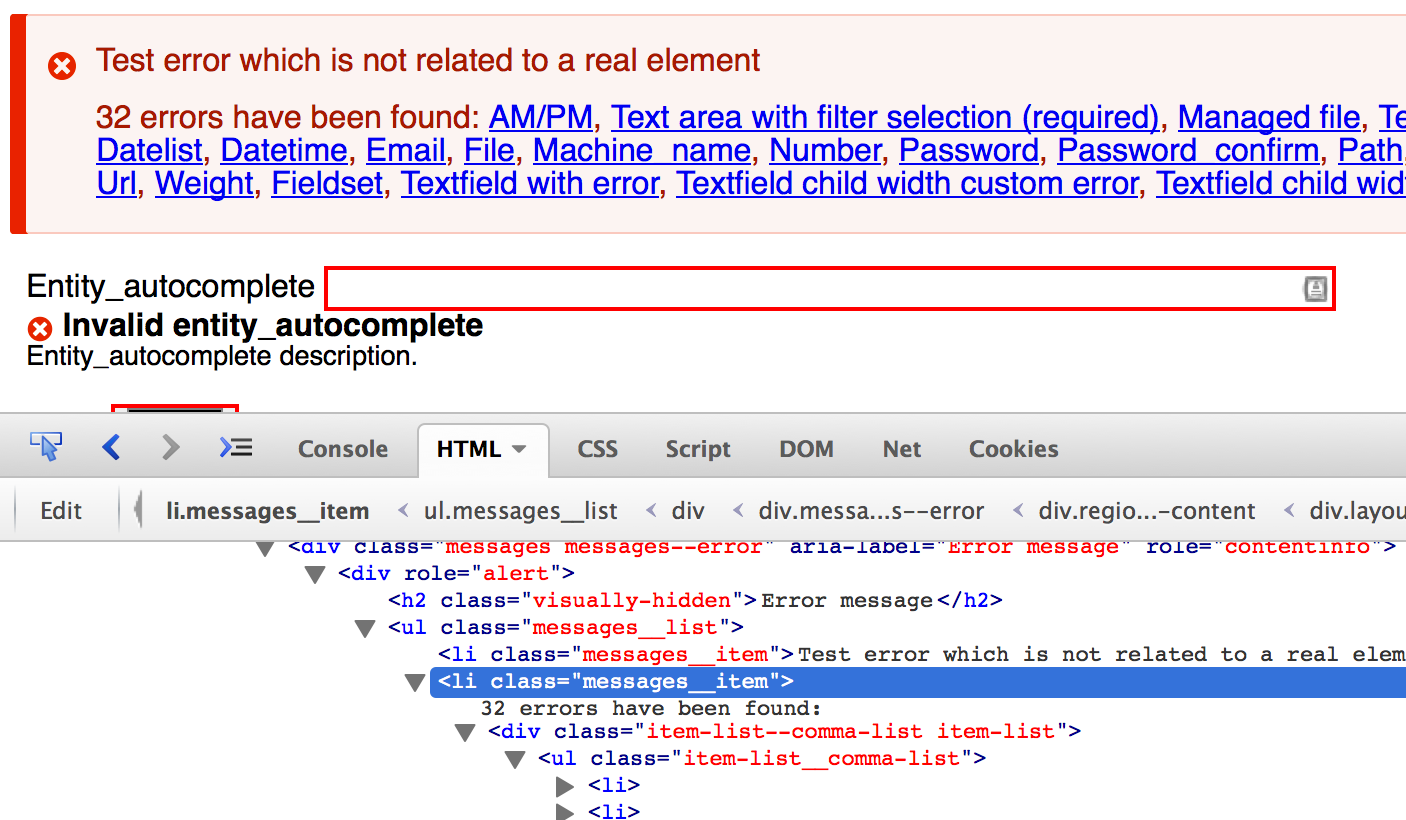Click the breadcrumb back arrow next to Edit
Screen dimensions: 1406x820
[135, 510]
